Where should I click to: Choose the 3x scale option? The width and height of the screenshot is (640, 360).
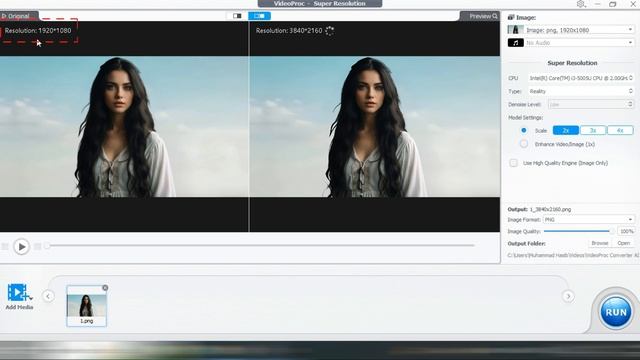pos(593,130)
